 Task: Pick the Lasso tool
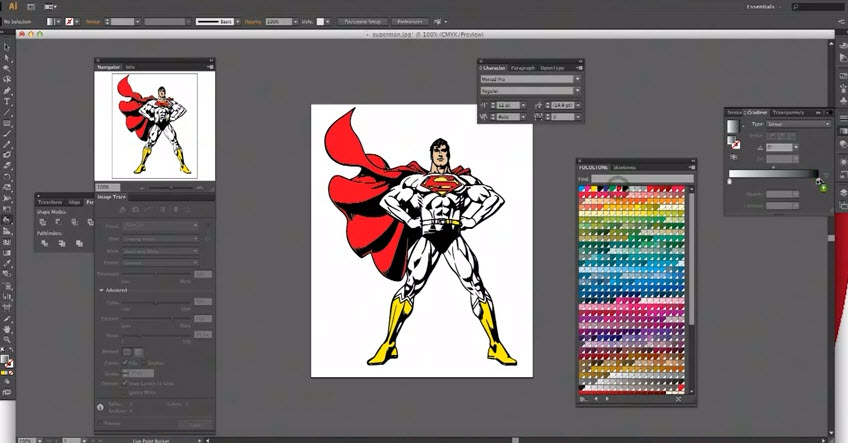pos(7,80)
